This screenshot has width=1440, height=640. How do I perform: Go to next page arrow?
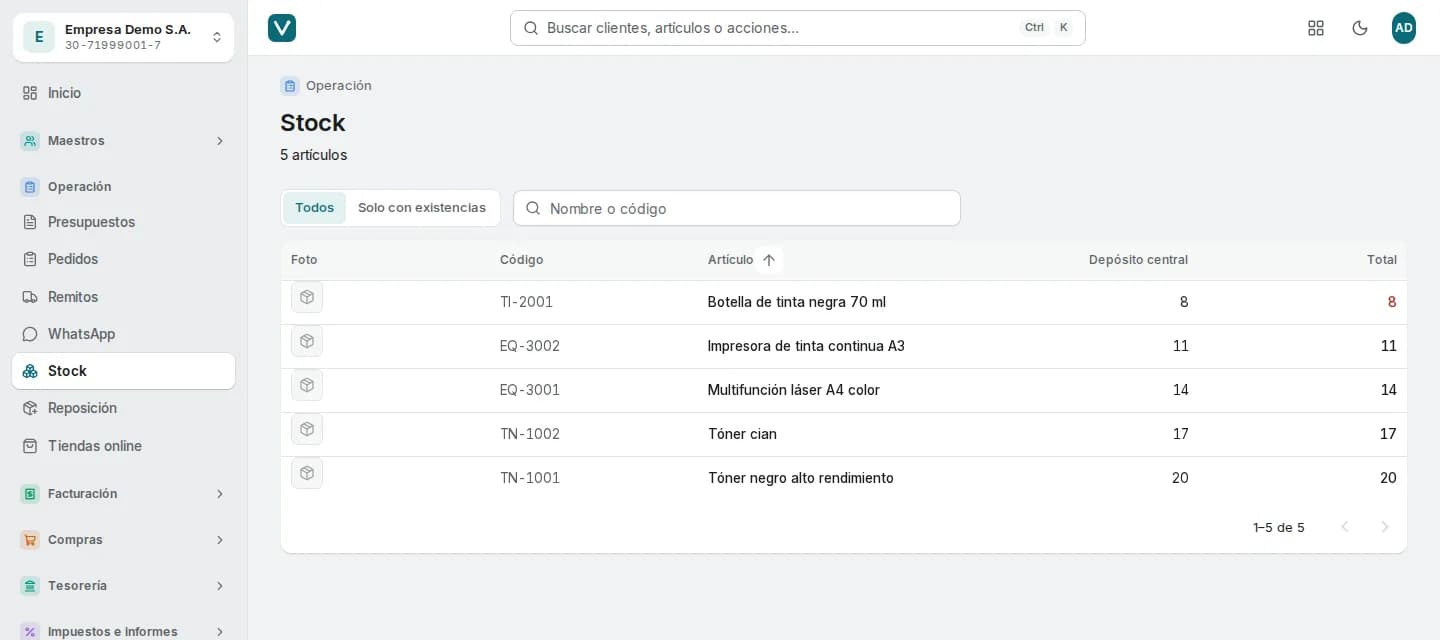pyautogui.click(x=1385, y=527)
